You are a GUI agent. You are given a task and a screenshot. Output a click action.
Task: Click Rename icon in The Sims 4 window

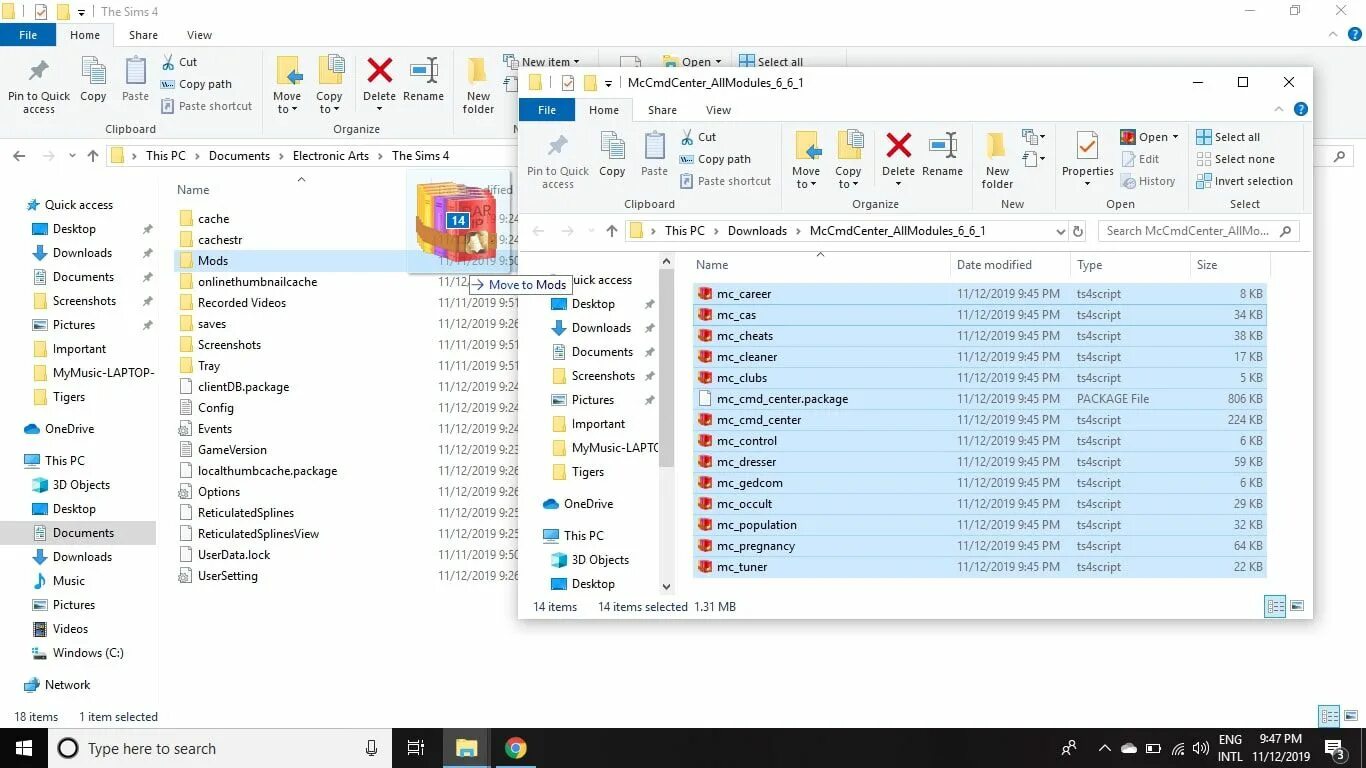[423, 72]
